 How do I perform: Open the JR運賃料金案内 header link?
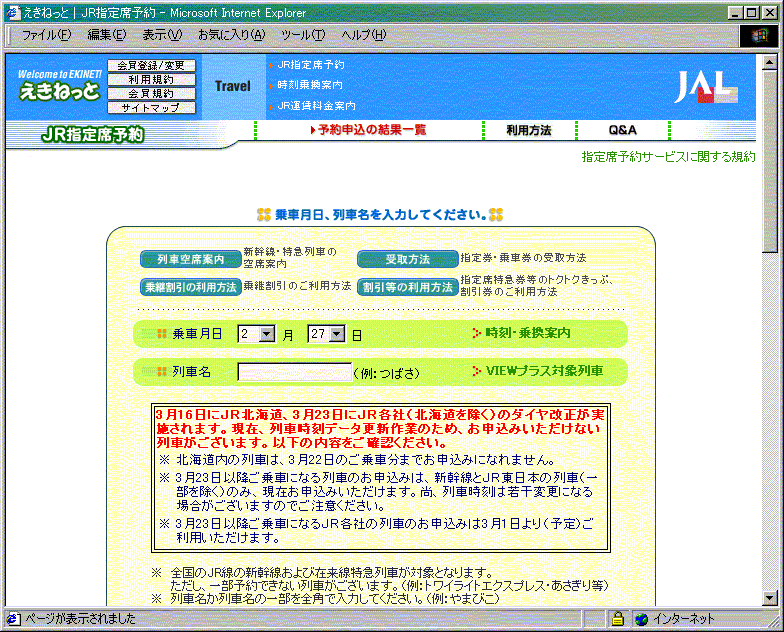tap(316, 106)
